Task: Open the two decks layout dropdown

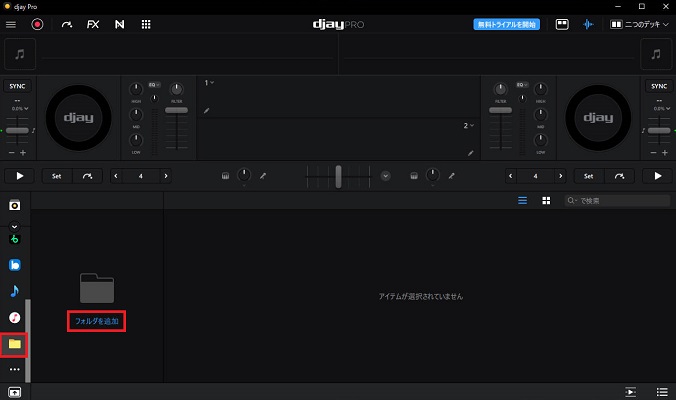Action: tap(639, 25)
